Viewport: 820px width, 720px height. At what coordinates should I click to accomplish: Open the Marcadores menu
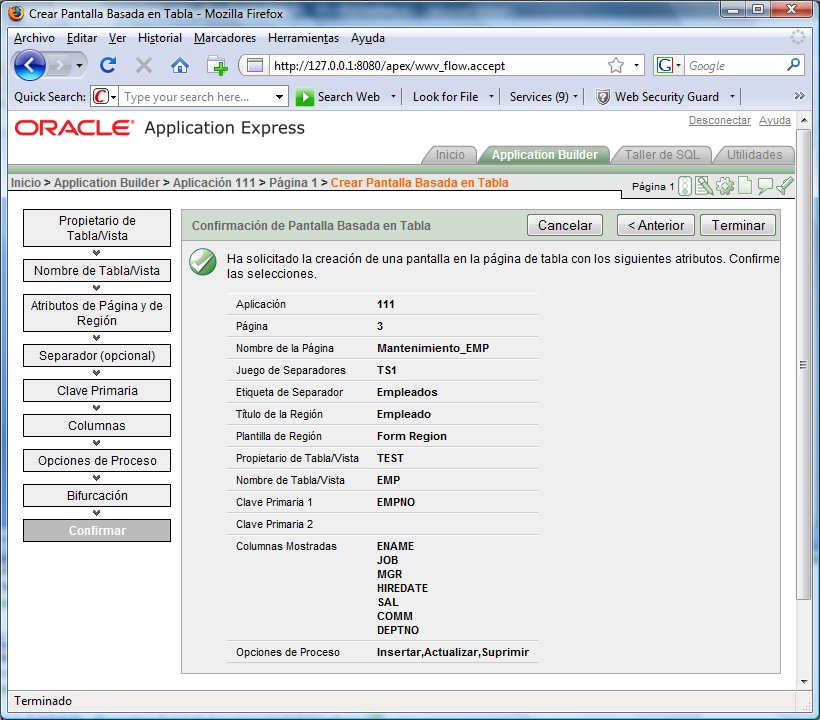tap(225, 38)
